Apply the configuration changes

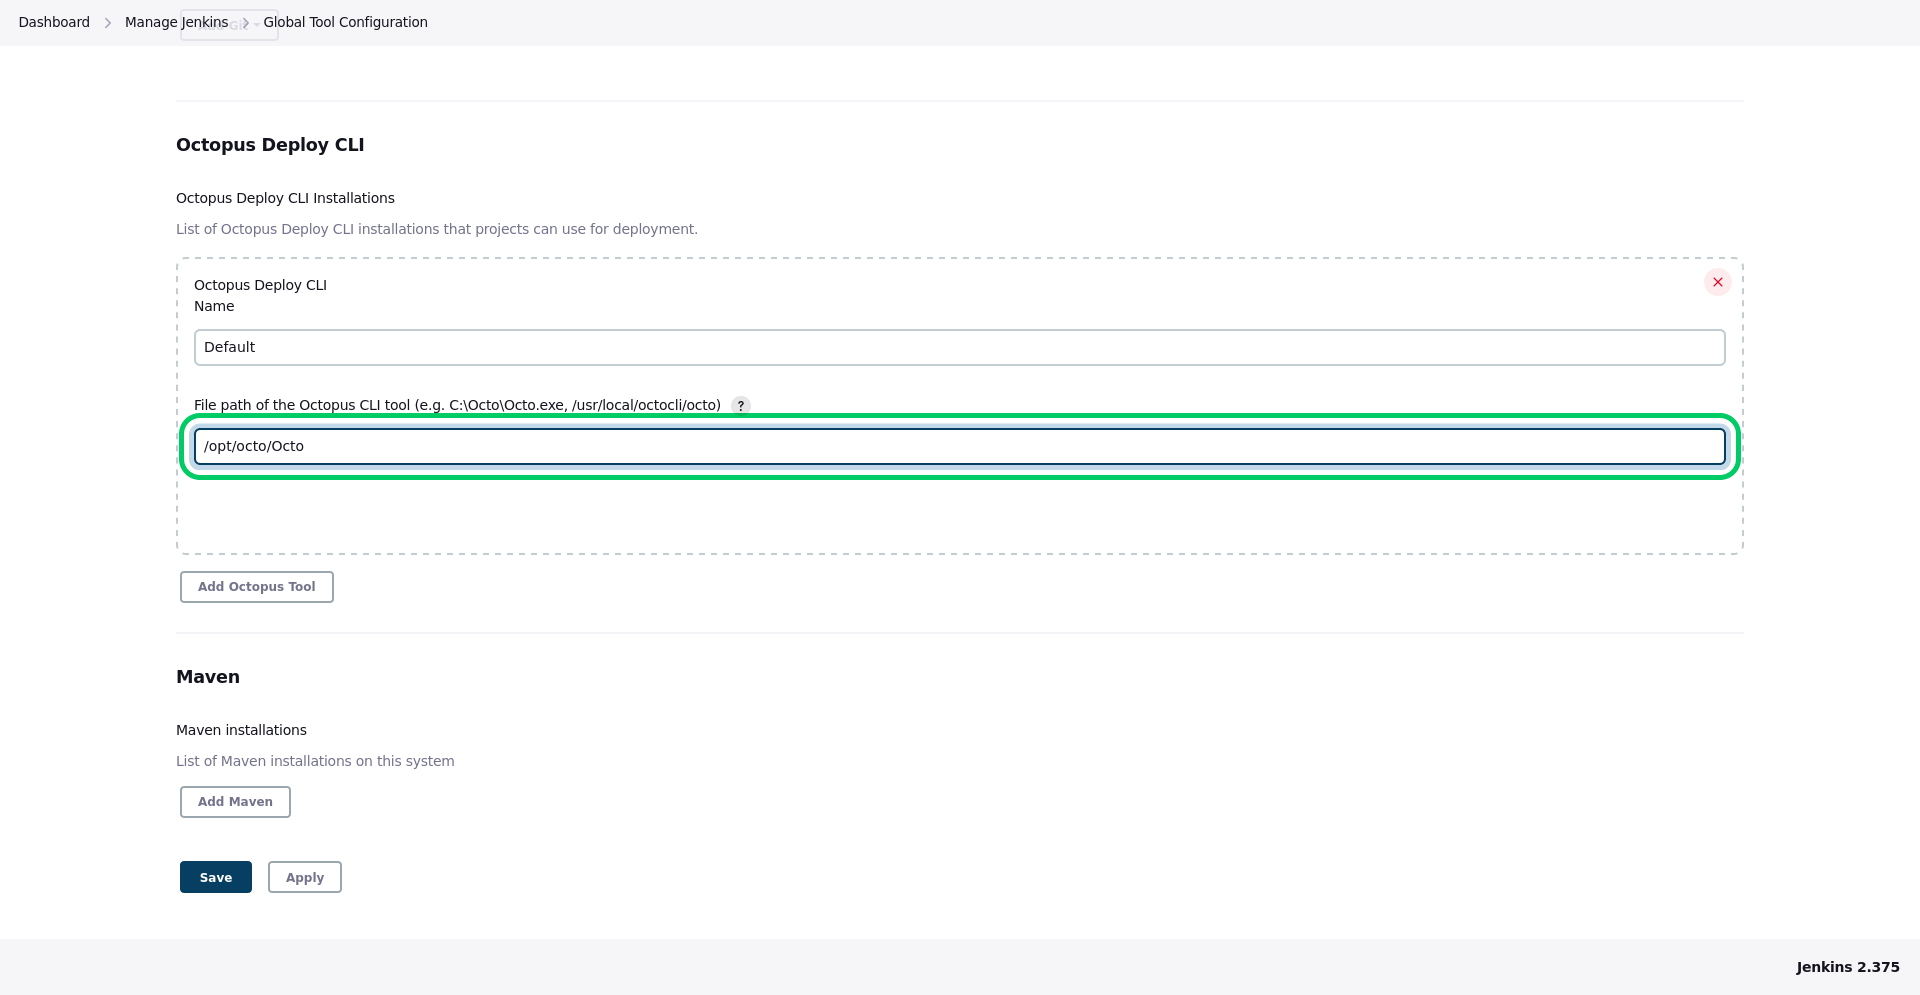click(304, 878)
